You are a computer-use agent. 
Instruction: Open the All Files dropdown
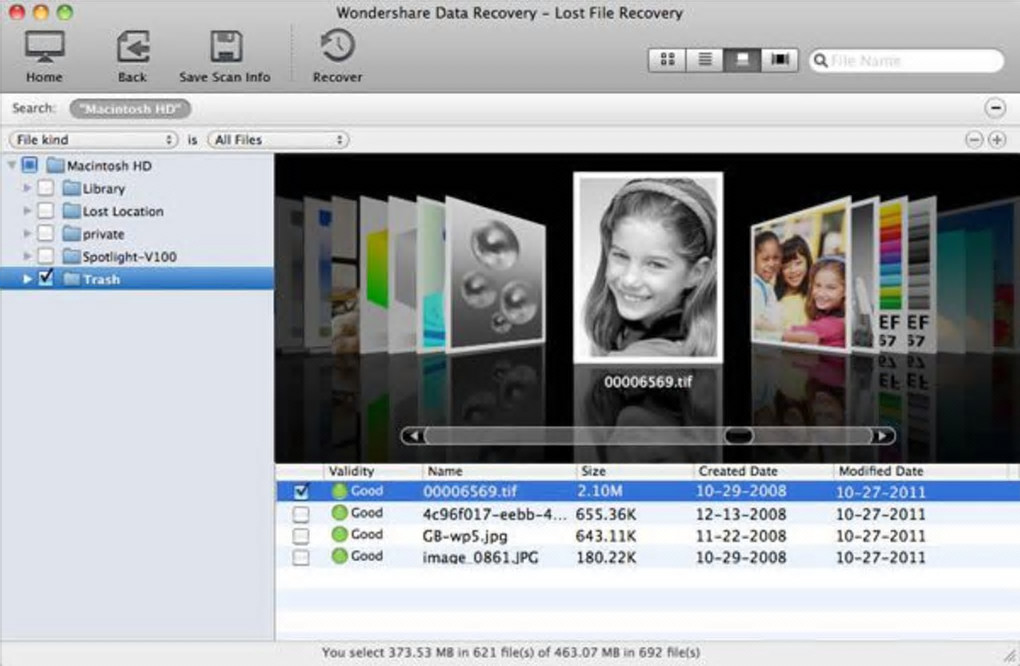pyautogui.click(x=278, y=140)
